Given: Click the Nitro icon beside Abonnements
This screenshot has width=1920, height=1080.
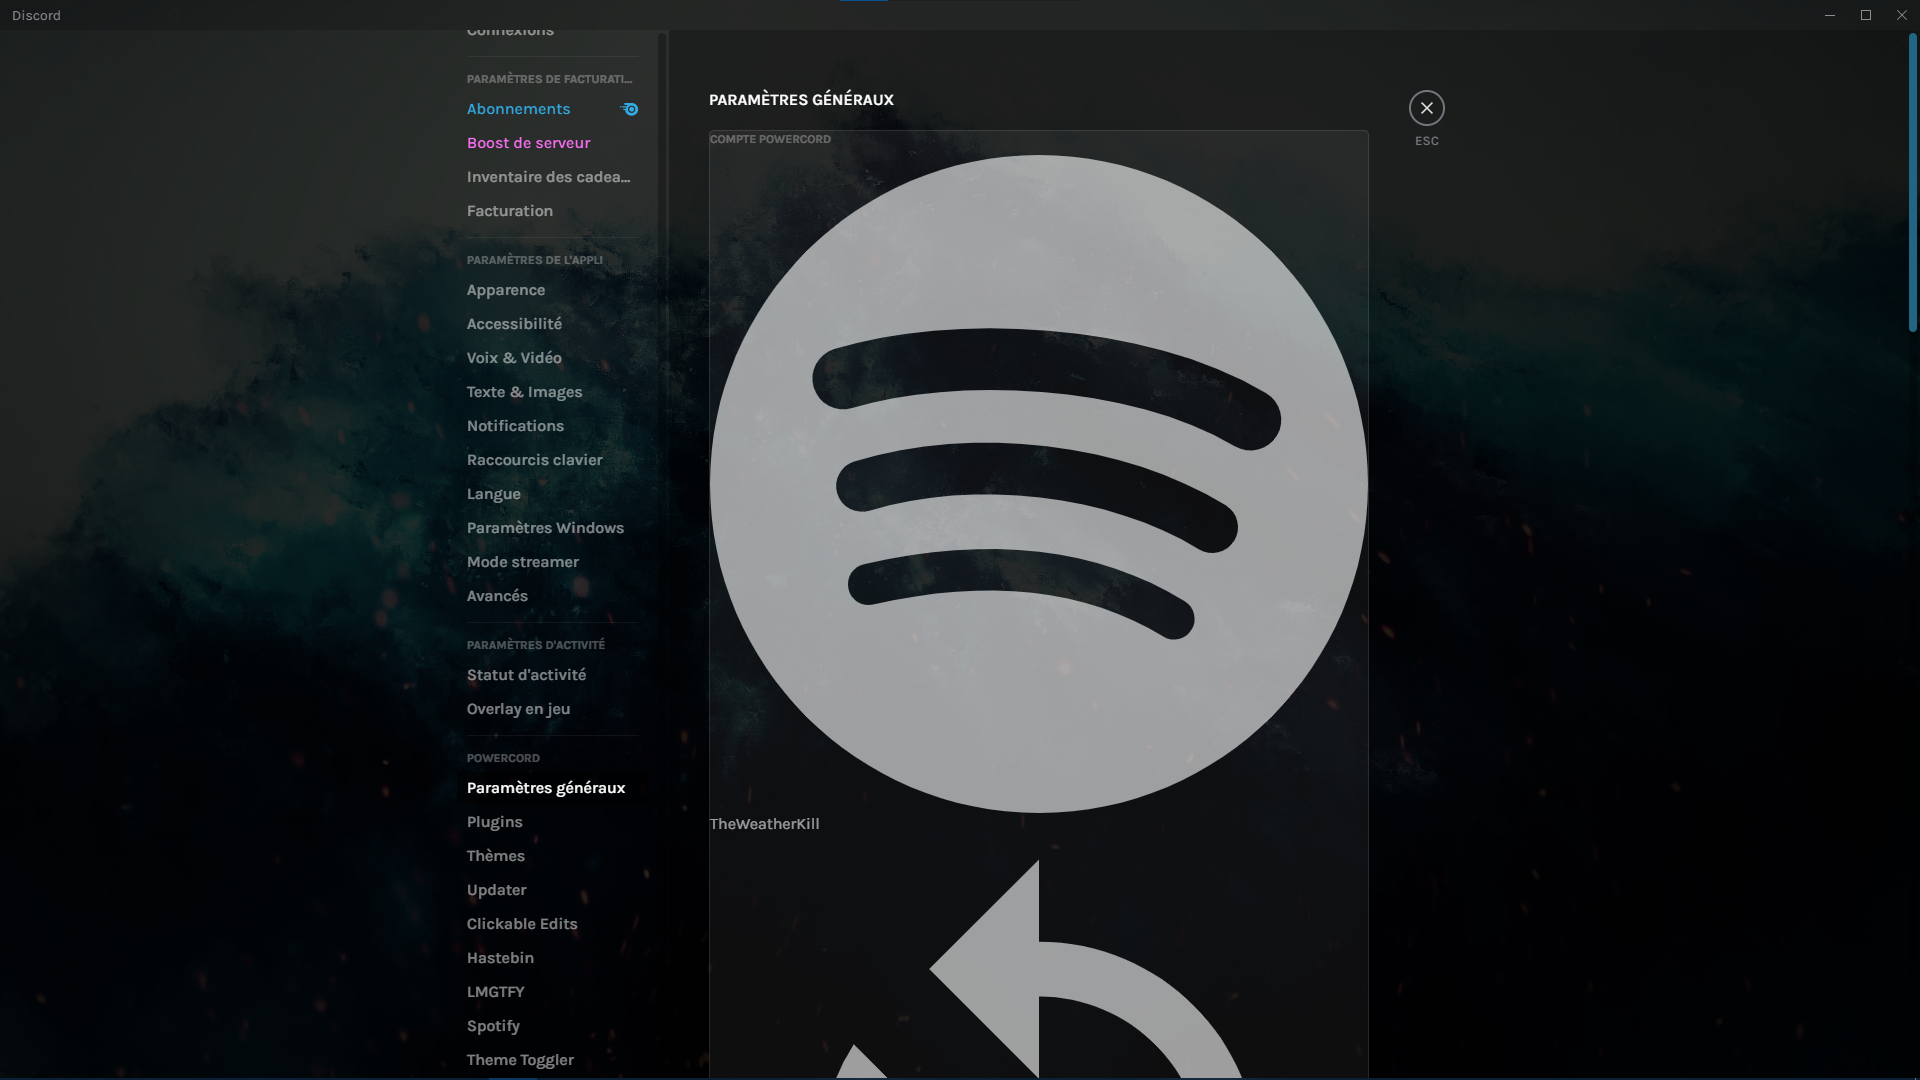Looking at the screenshot, I should coord(629,109).
